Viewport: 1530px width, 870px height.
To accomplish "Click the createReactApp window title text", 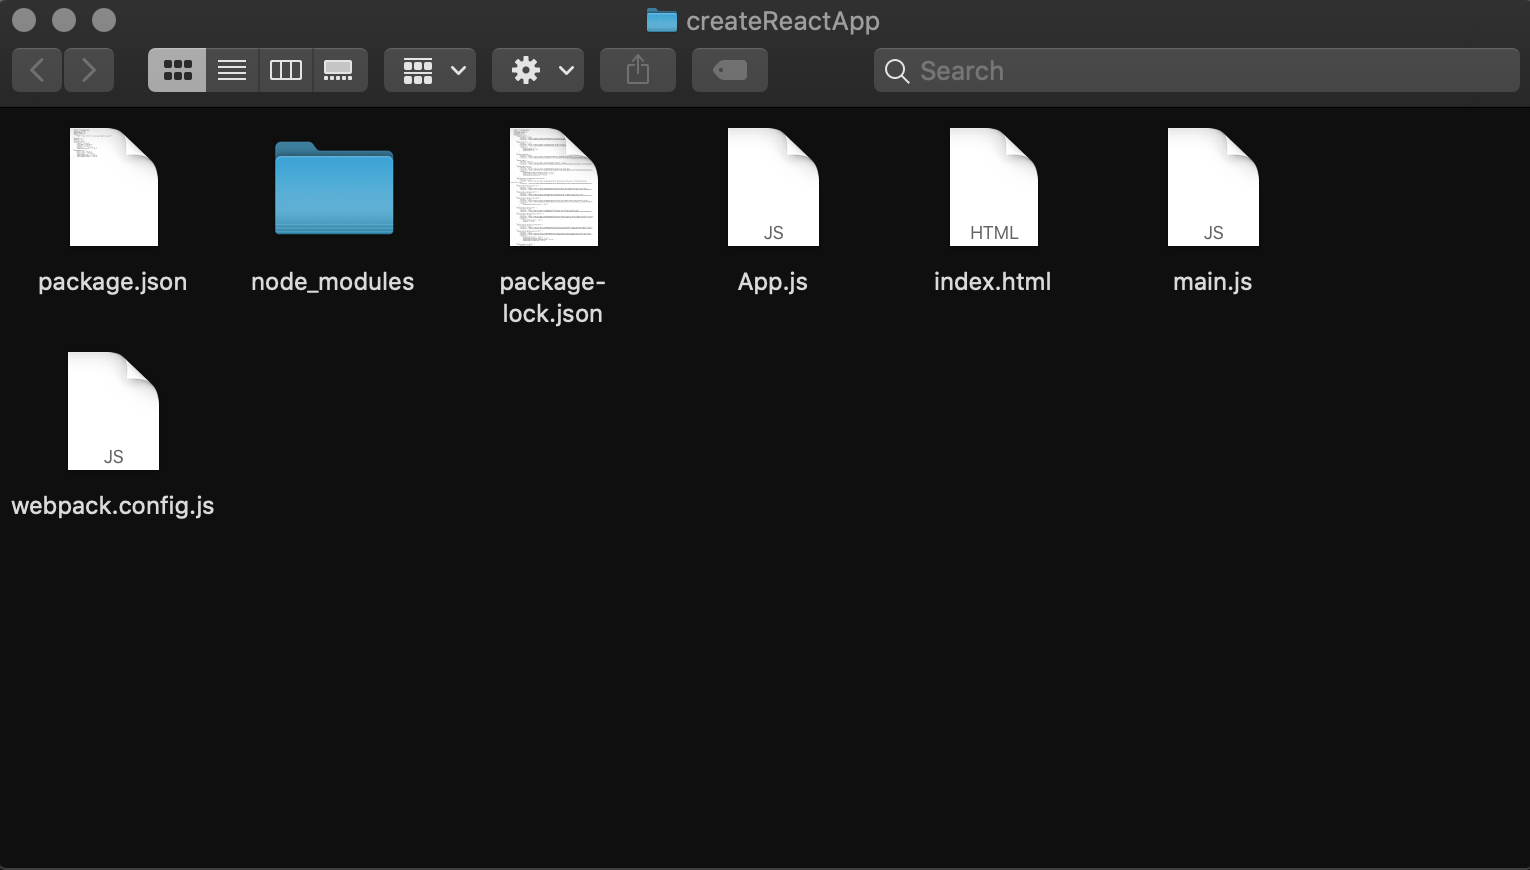I will (783, 21).
